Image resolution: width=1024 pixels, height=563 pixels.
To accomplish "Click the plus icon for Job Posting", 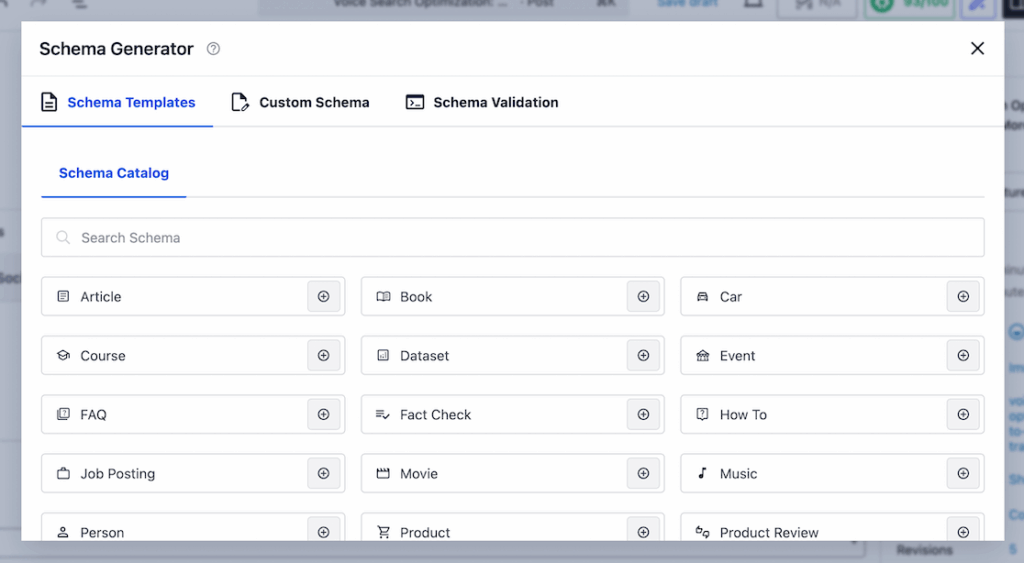I will point(323,474).
